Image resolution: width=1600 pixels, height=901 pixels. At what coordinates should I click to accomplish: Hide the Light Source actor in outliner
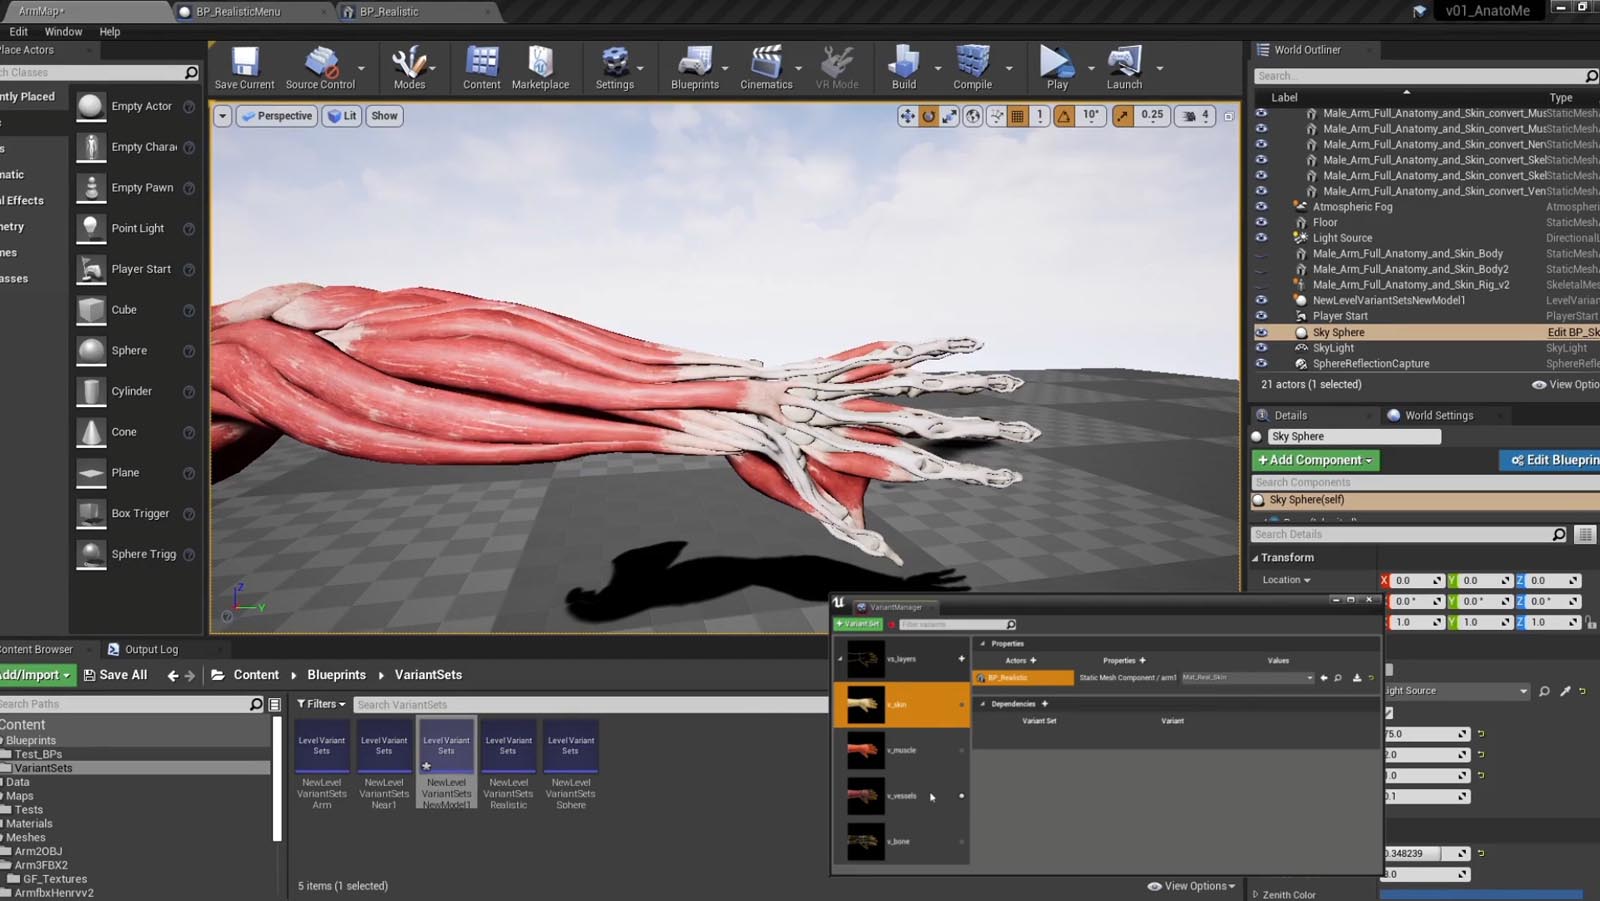pos(1261,238)
